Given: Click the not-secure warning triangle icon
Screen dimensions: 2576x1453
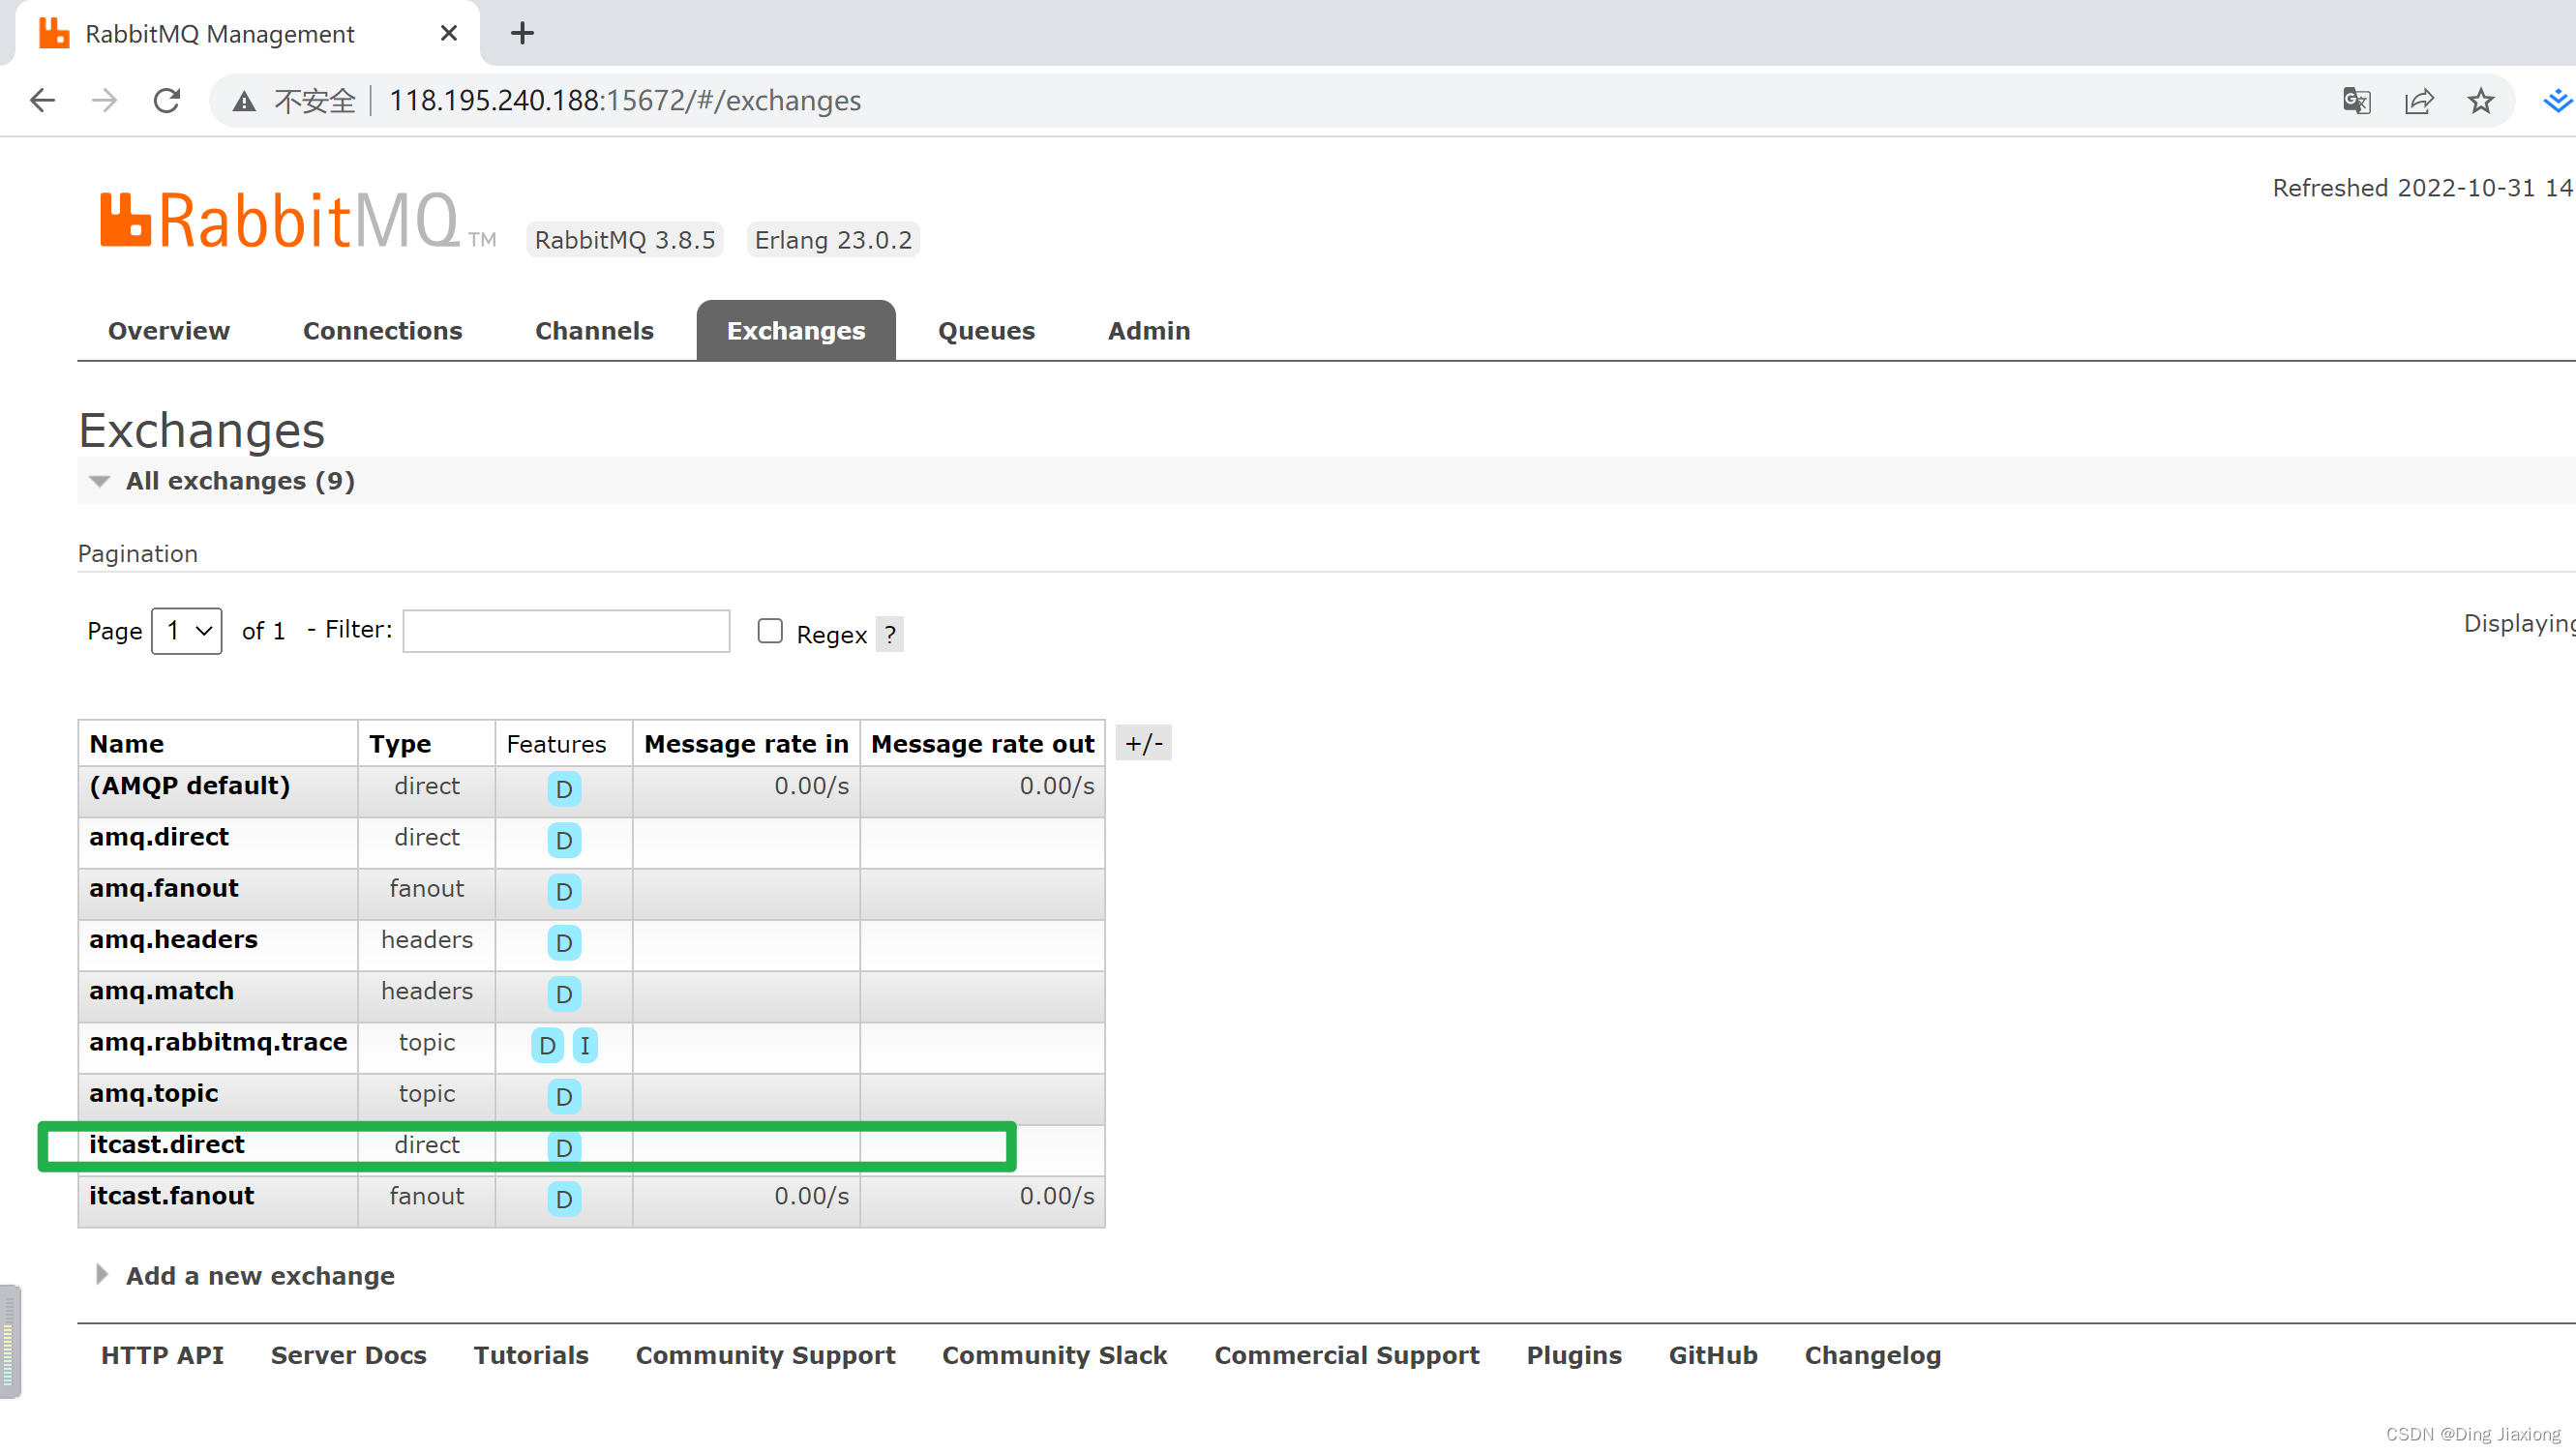Looking at the screenshot, I should tap(244, 101).
